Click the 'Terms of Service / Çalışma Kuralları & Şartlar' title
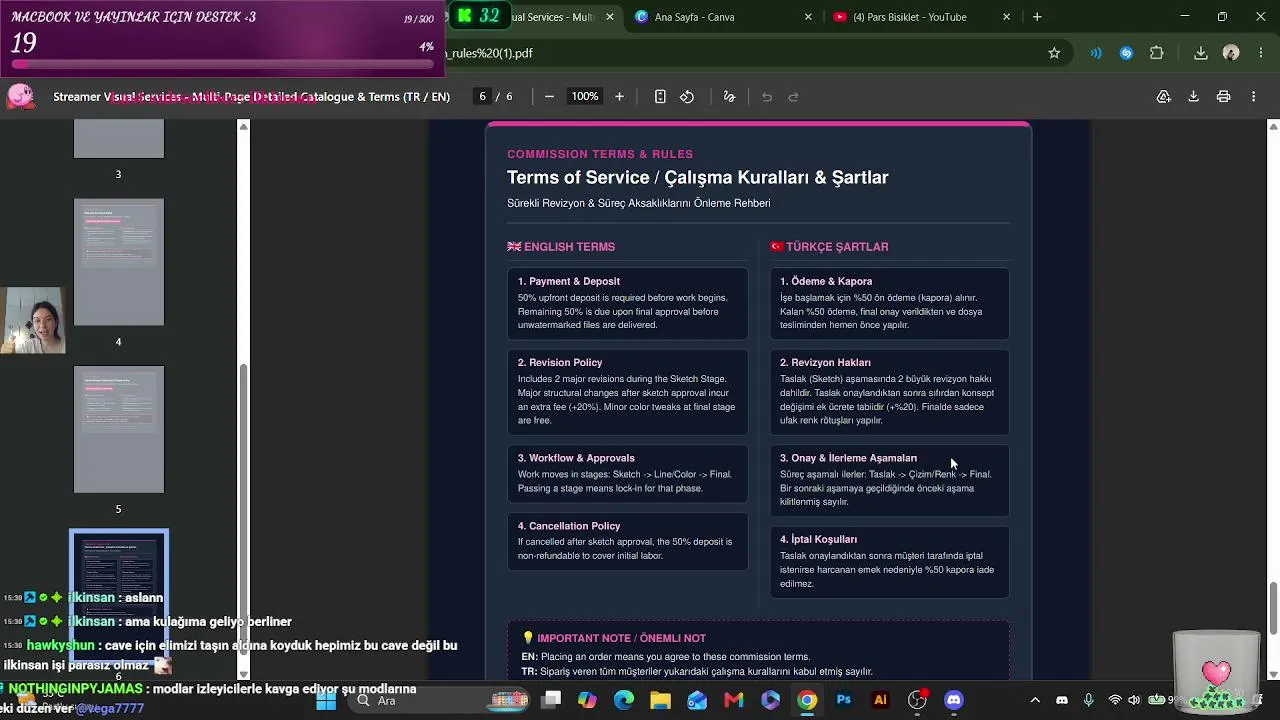Screen dimensions: 1280x720 (698, 178)
